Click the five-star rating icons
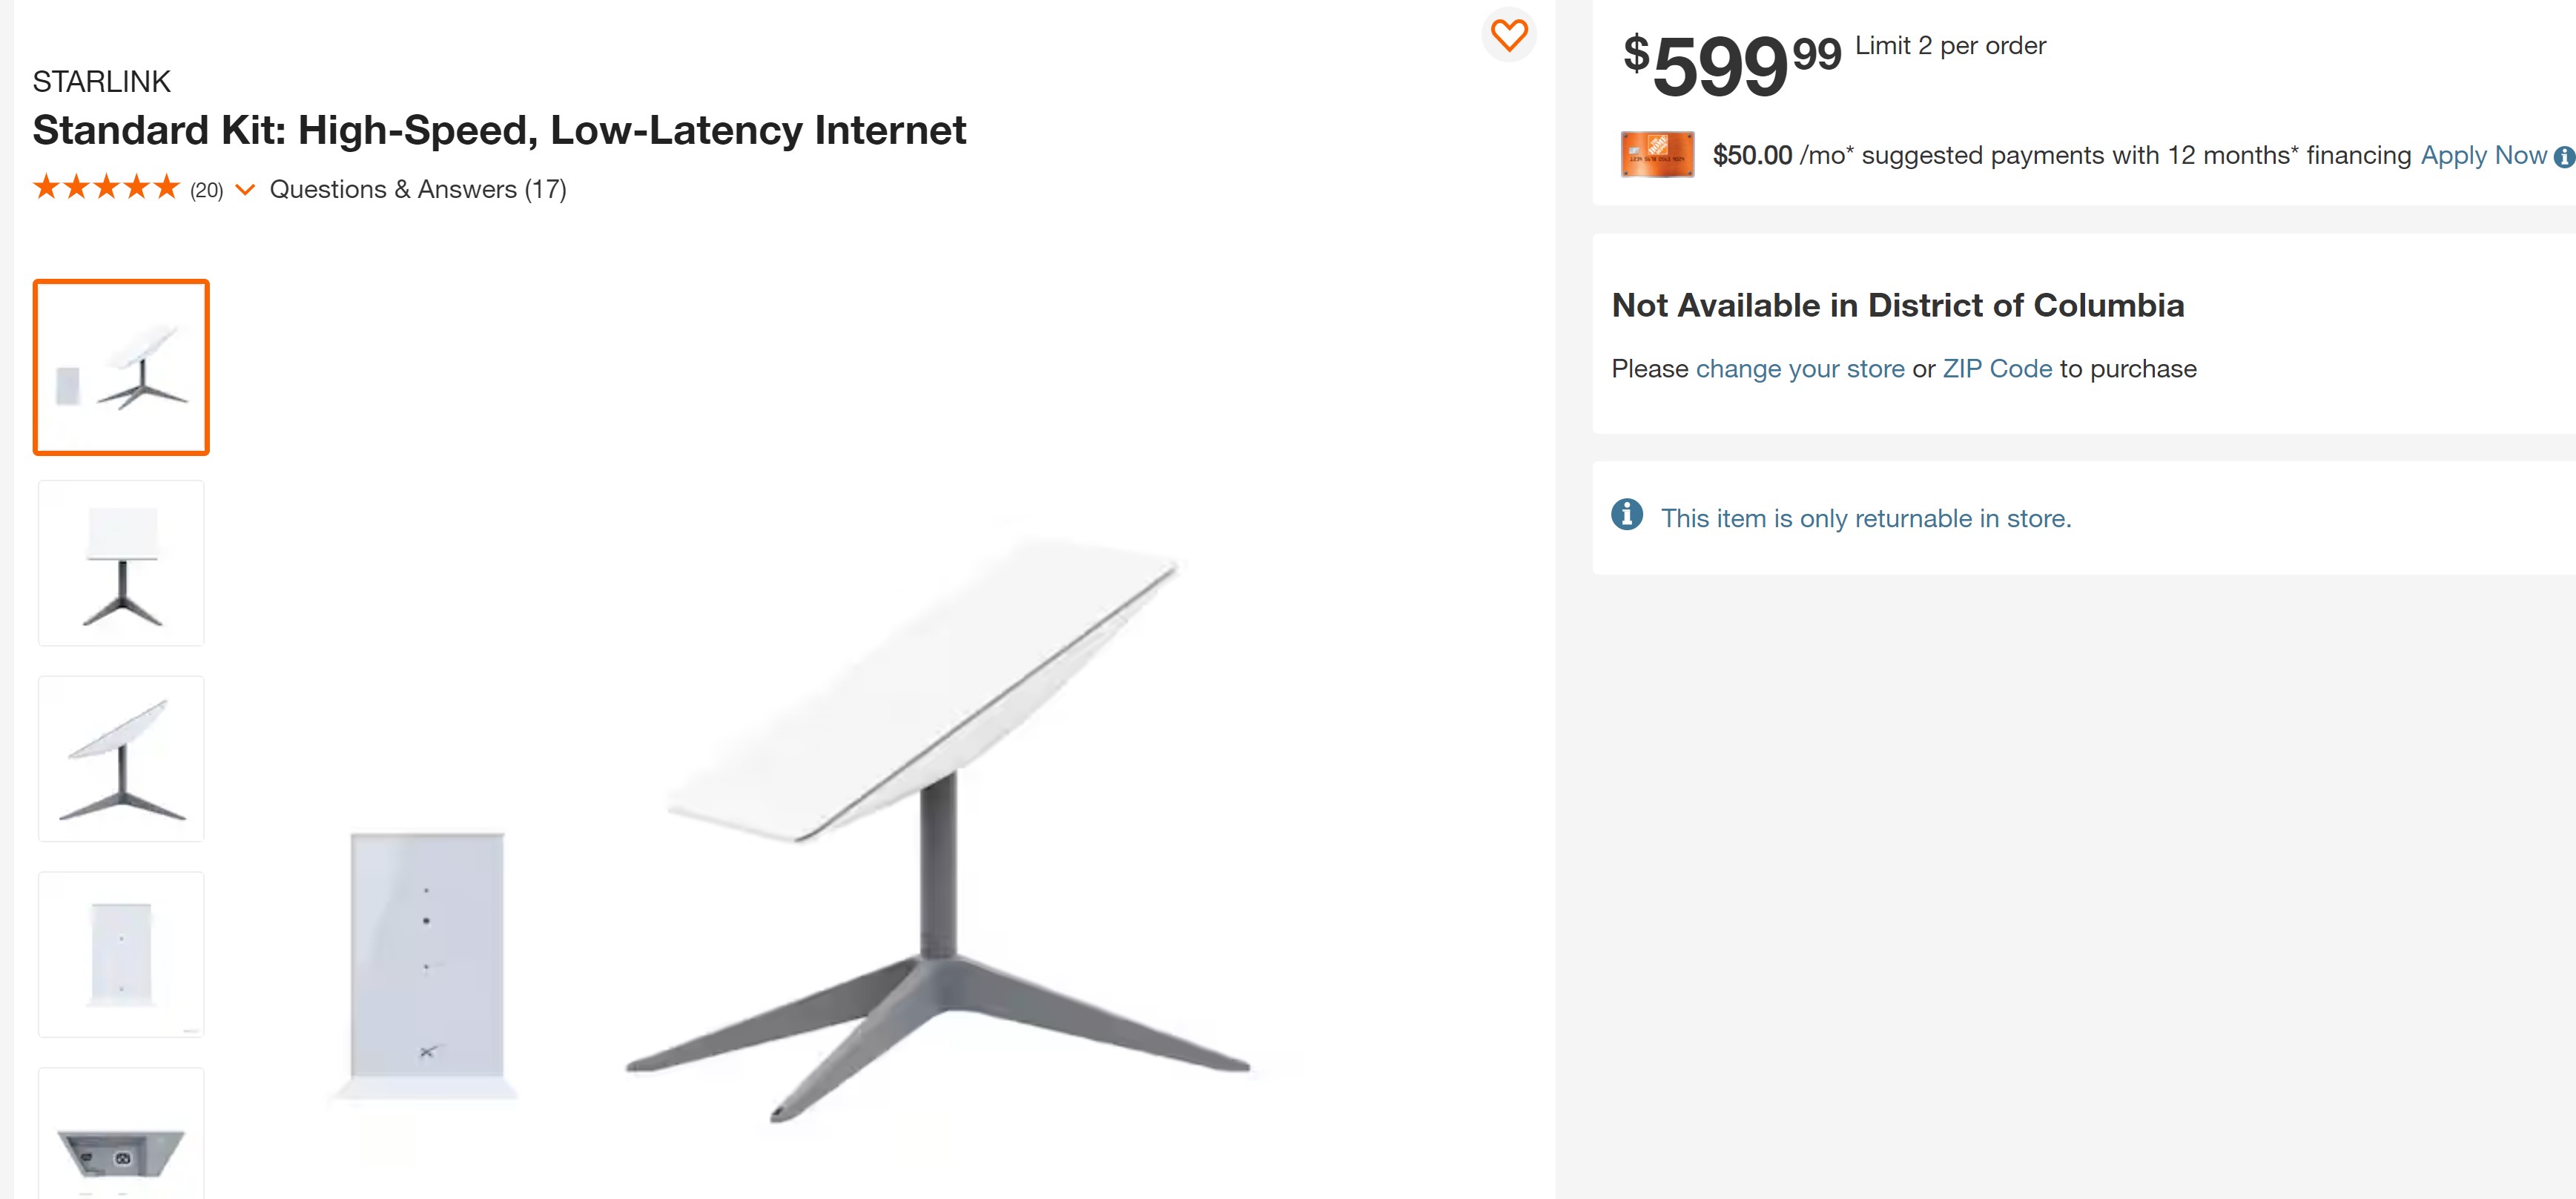2576x1199 pixels. point(106,188)
